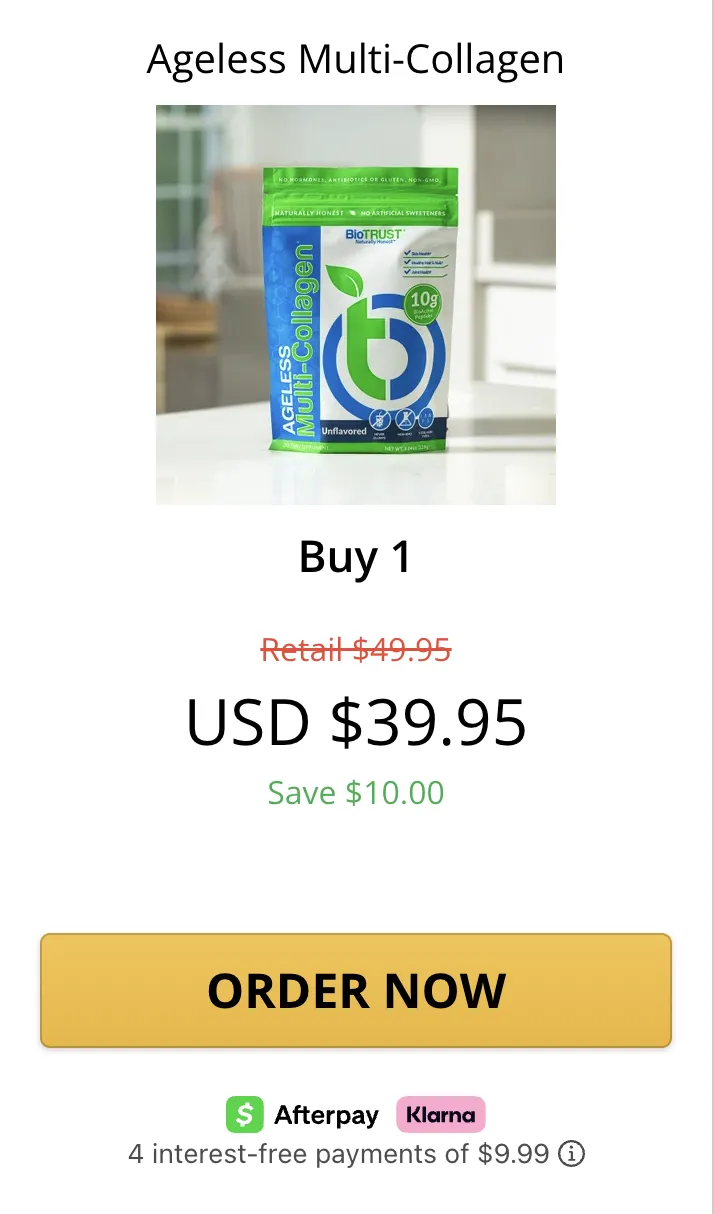
Task: Click the USD $39.95 price
Action: point(356,722)
